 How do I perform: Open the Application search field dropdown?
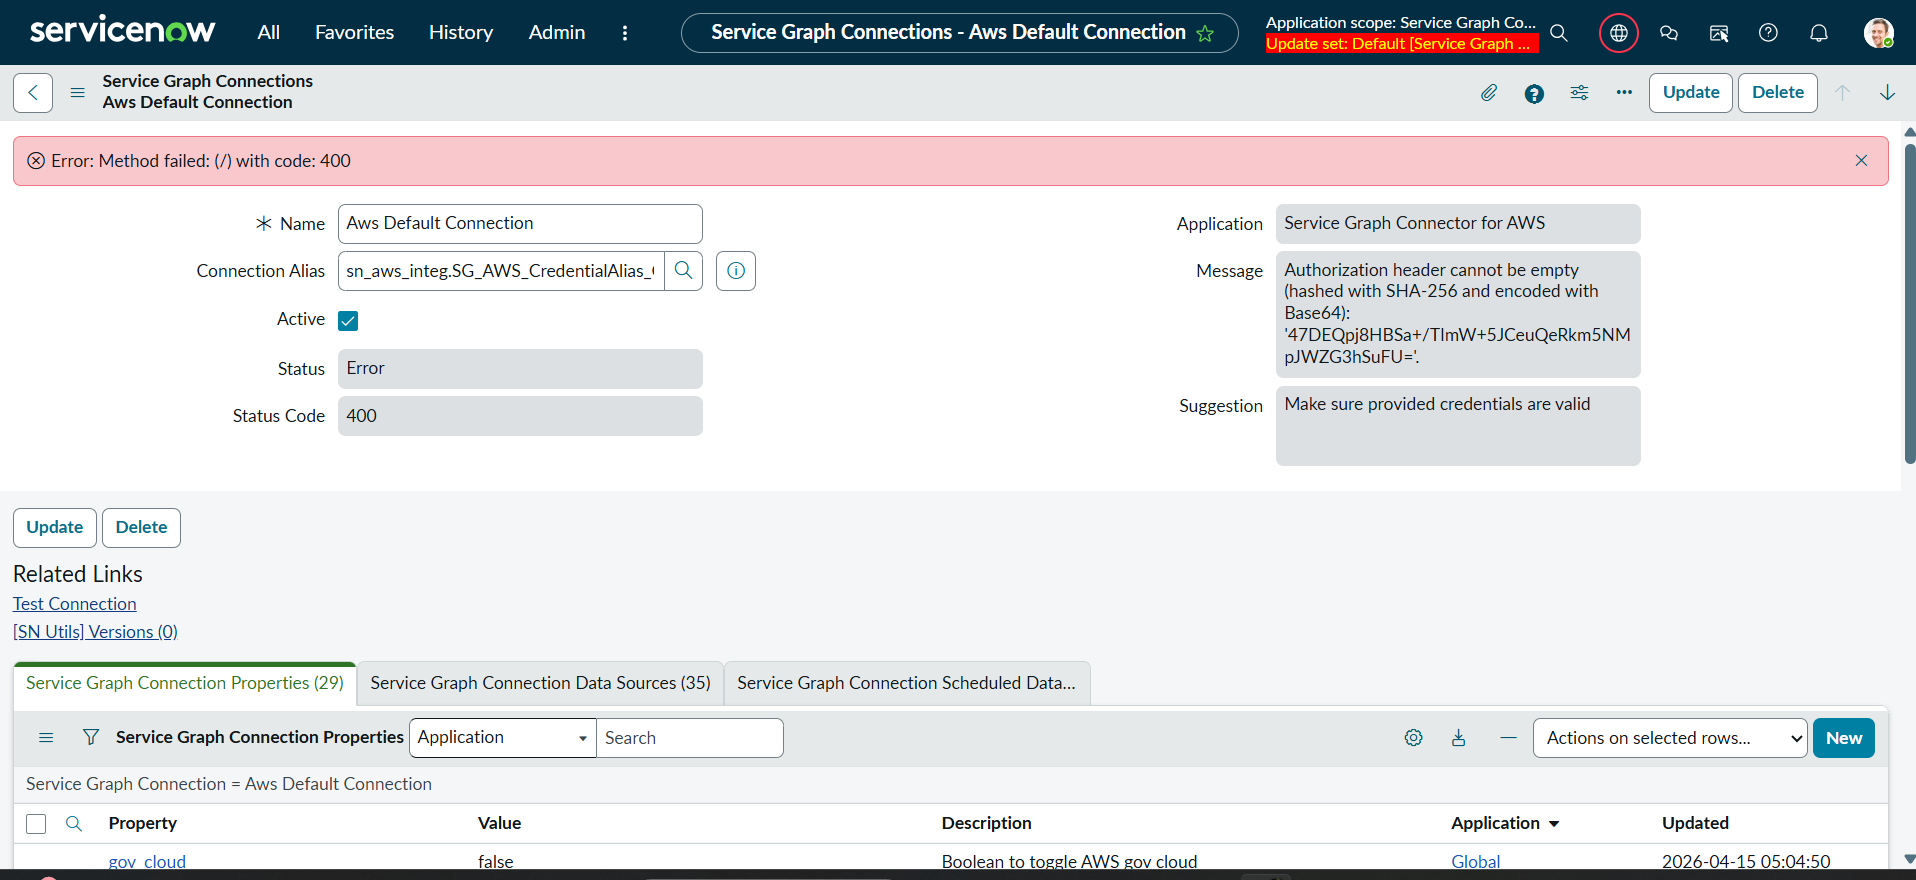pos(503,738)
